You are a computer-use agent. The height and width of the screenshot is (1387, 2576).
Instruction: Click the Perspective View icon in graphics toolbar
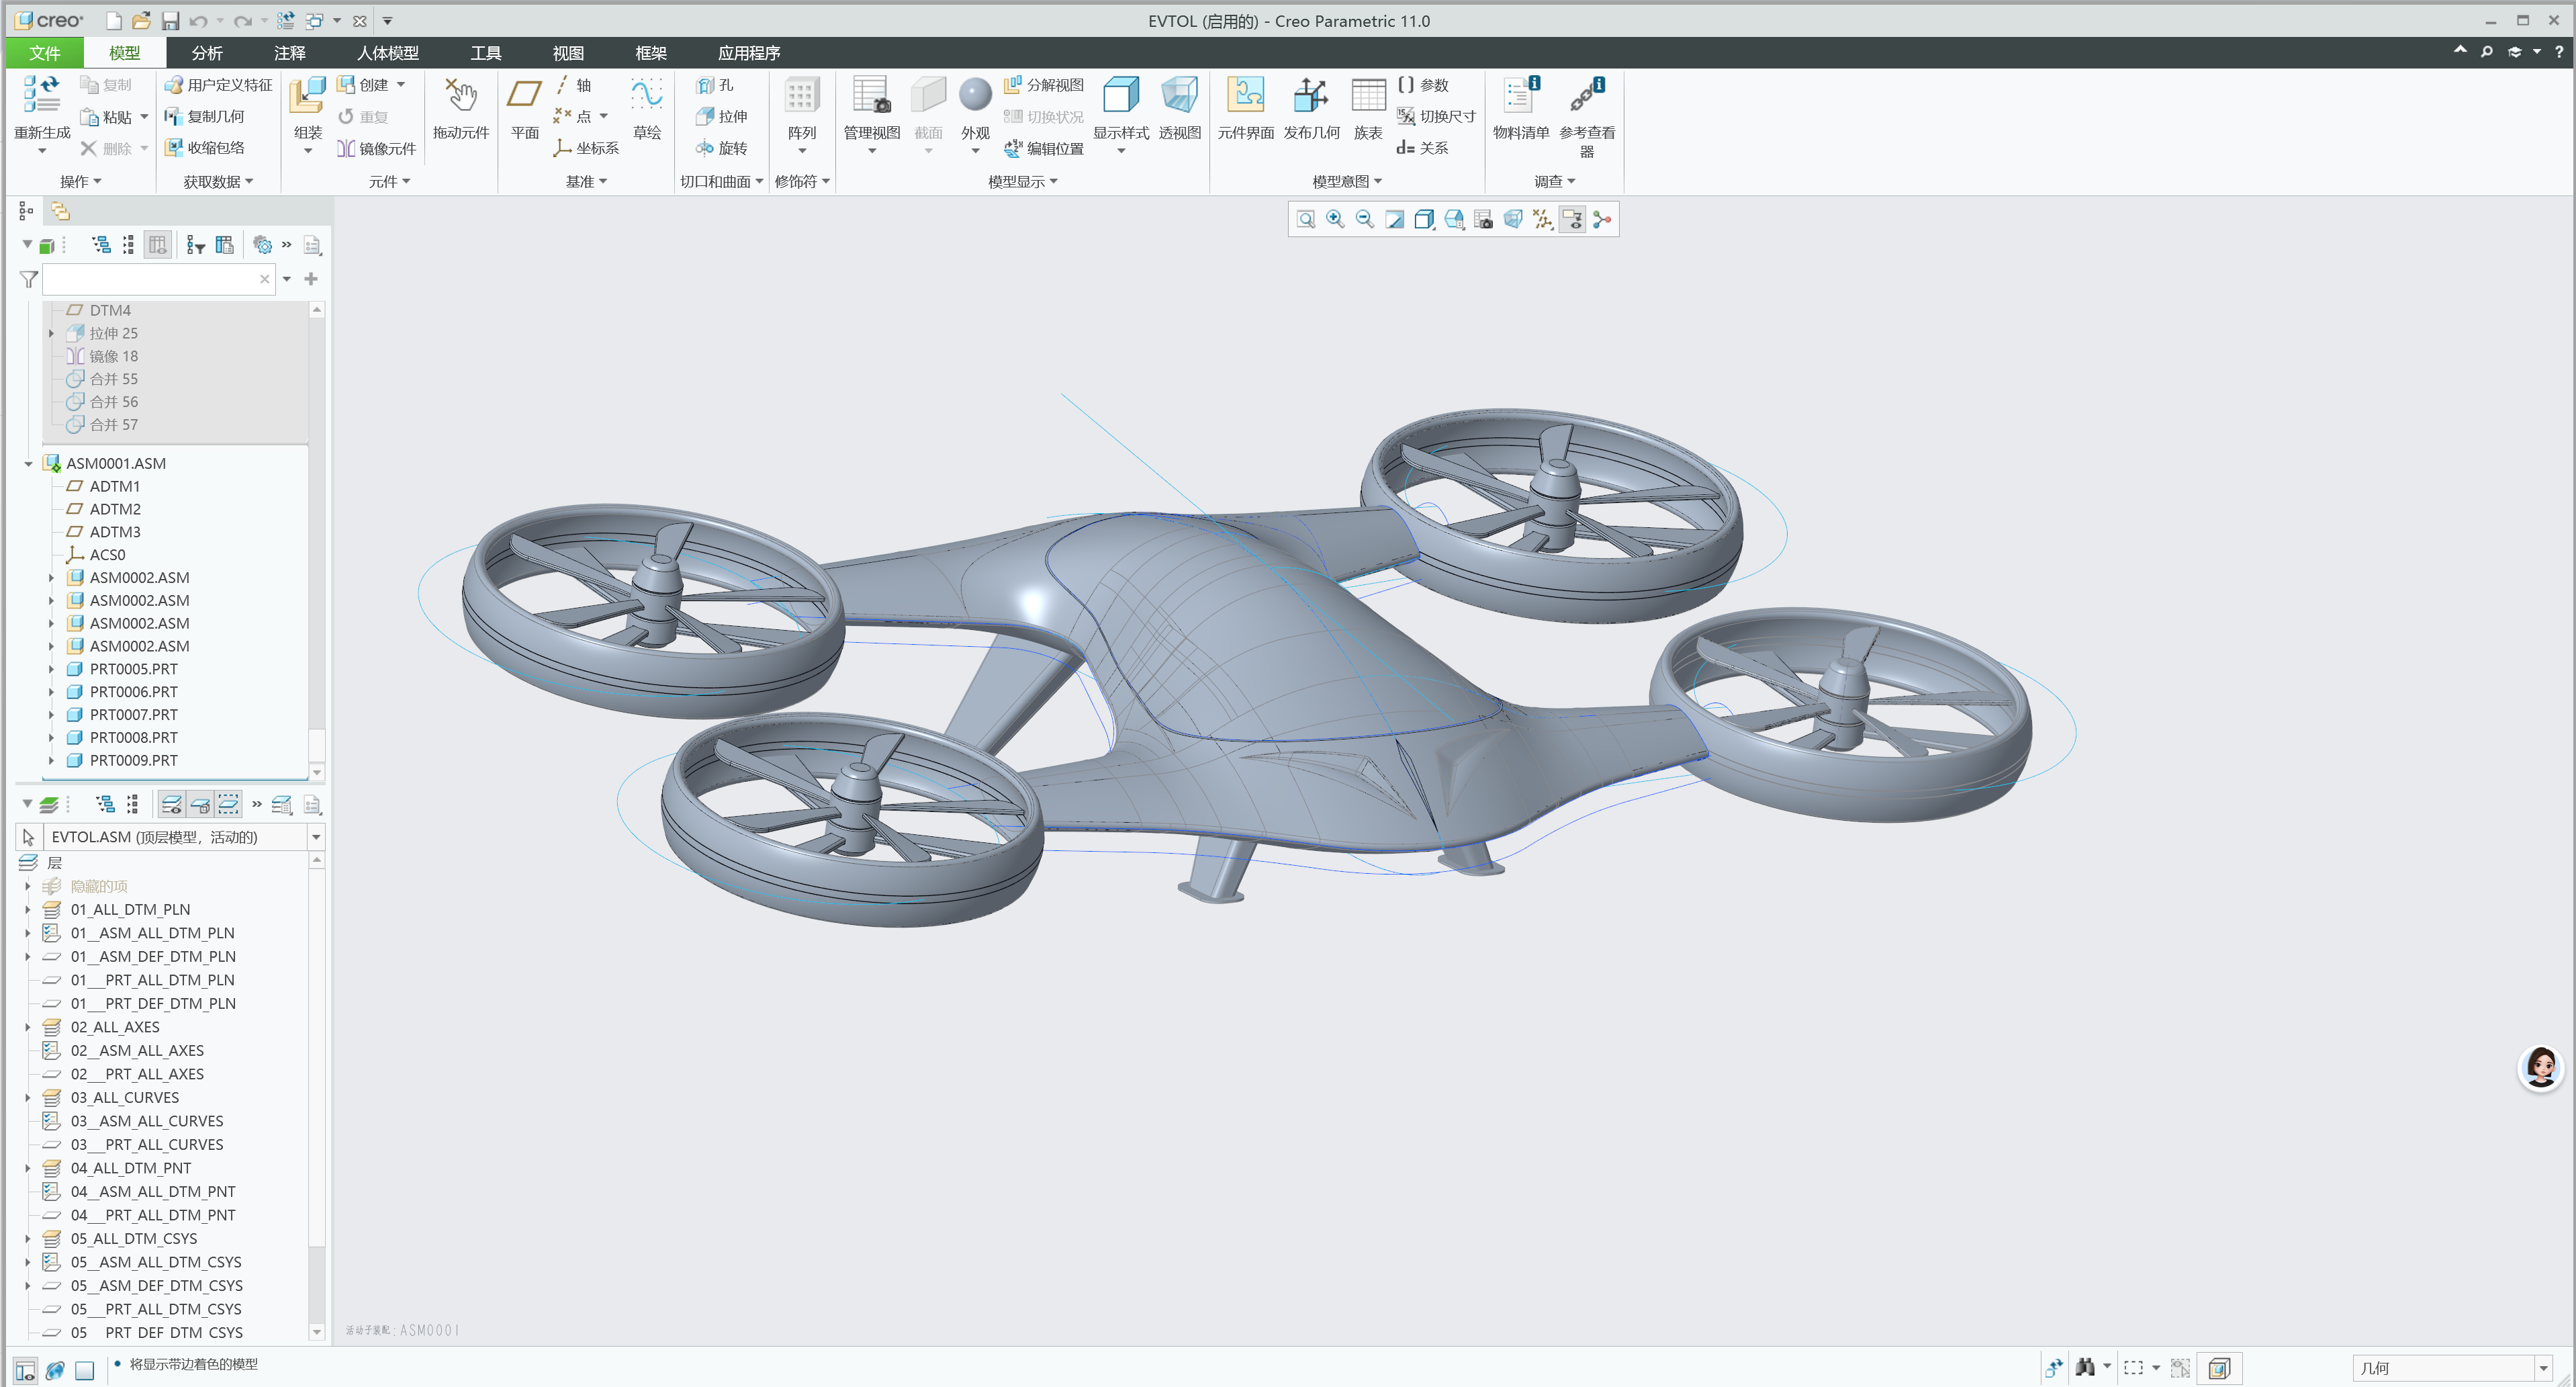click(1513, 219)
